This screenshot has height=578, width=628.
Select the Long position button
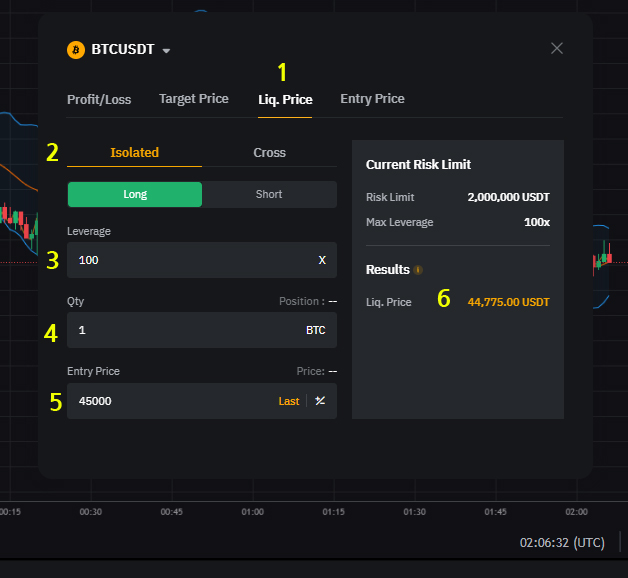[x=134, y=194]
